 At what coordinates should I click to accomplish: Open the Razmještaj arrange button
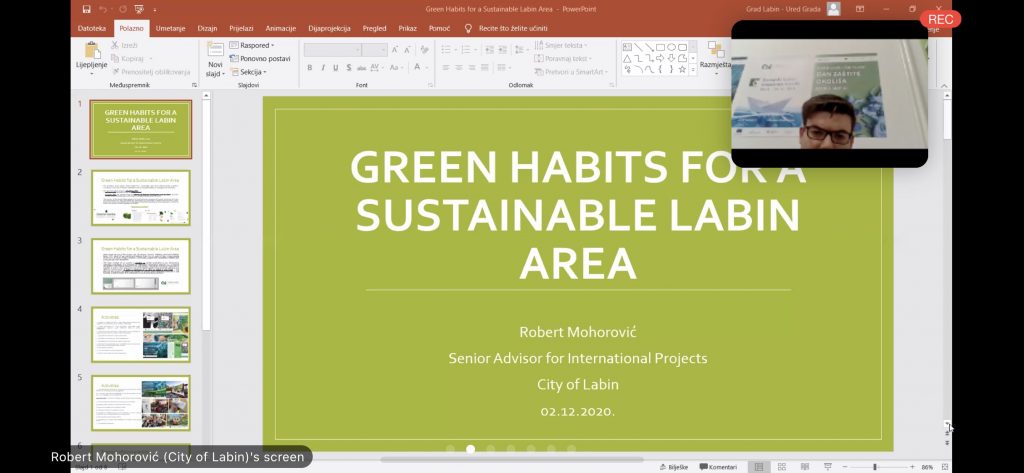pos(716,56)
